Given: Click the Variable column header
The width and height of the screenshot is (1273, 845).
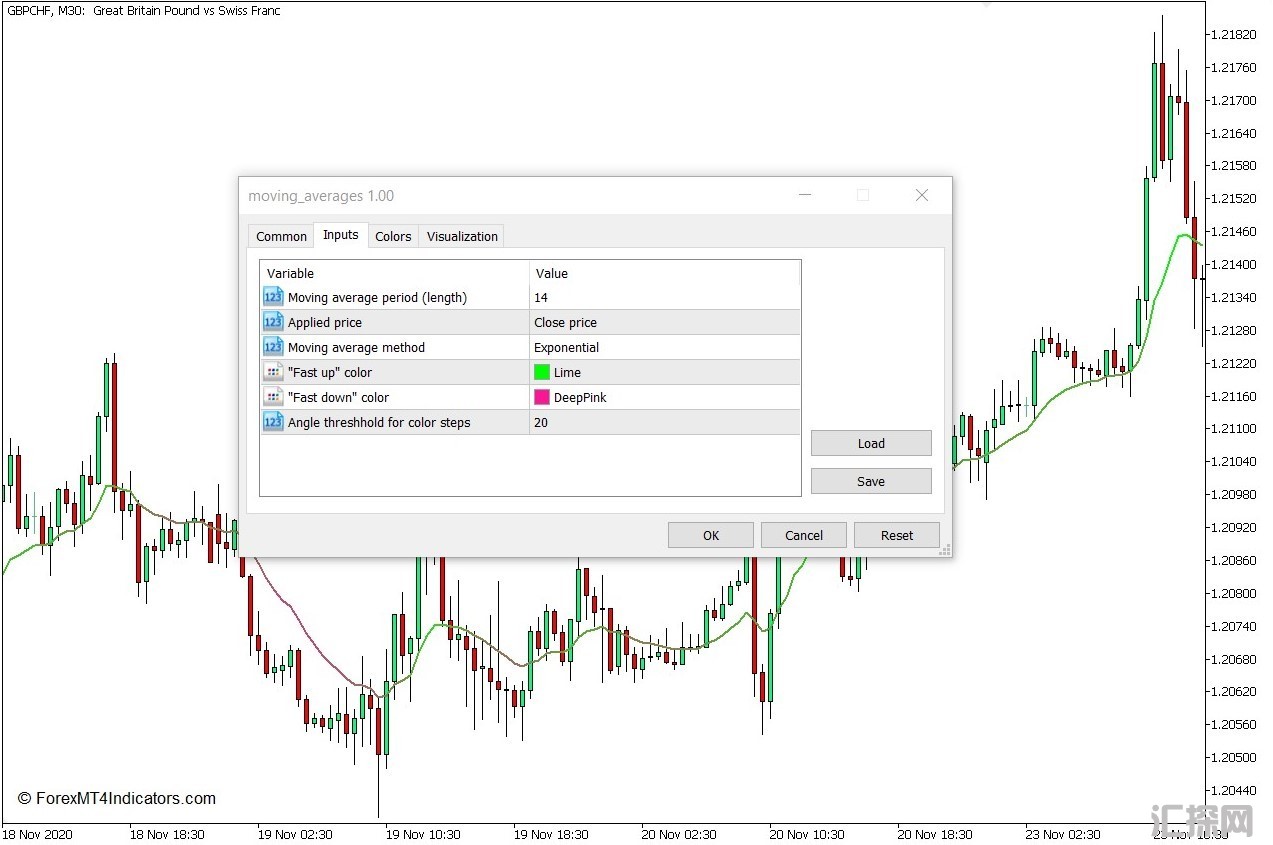Looking at the screenshot, I should pyautogui.click(x=395, y=273).
